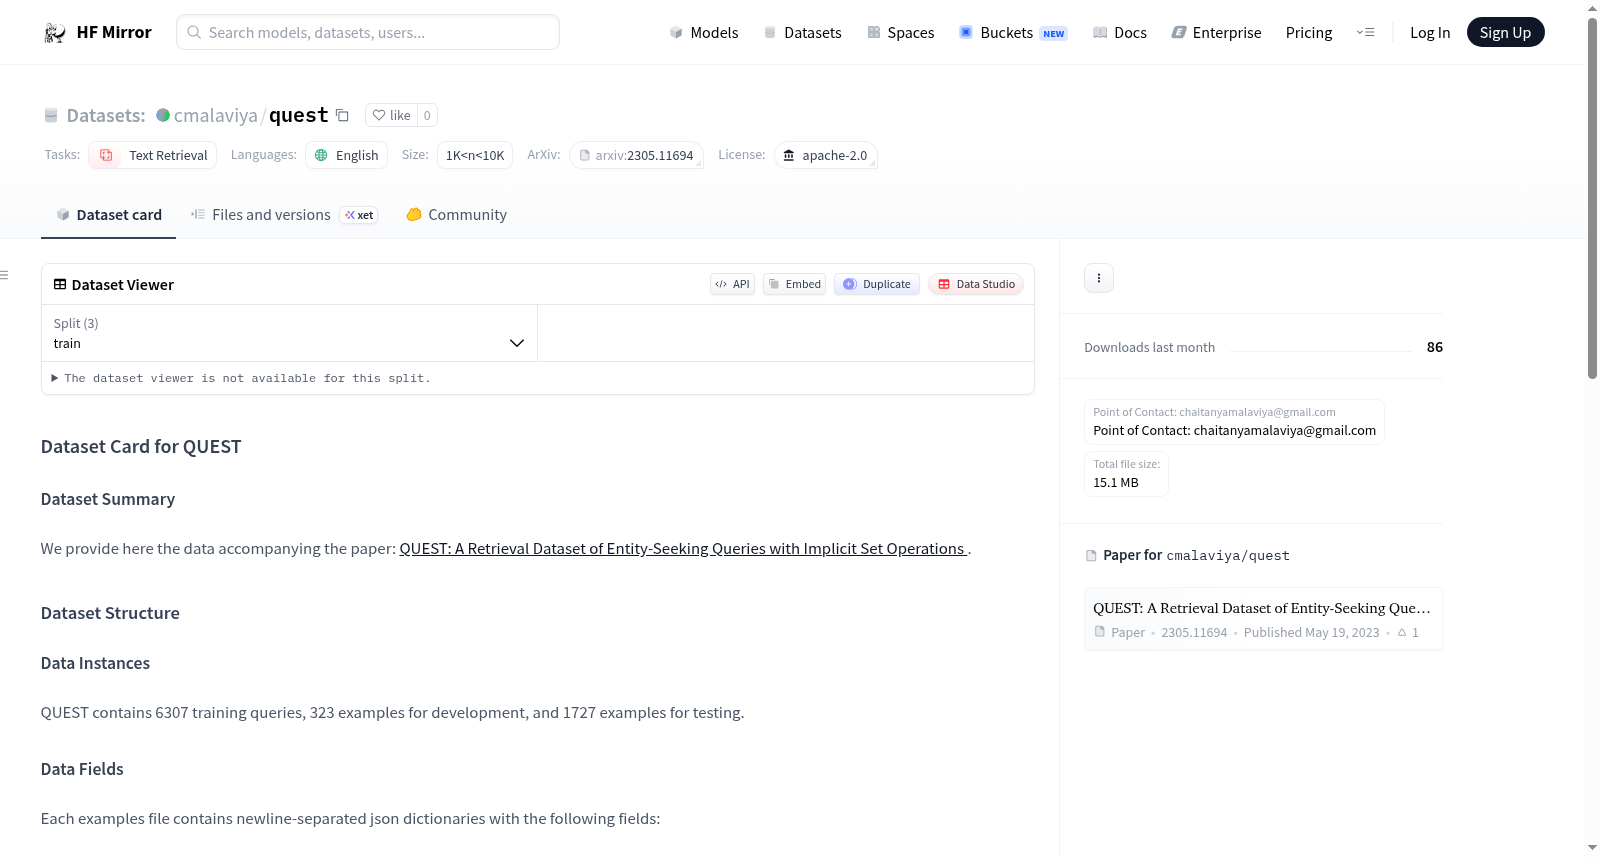The height and width of the screenshot is (857, 1600).
Task: Click the datasets icon before Datasets label
Action: click(51, 116)
